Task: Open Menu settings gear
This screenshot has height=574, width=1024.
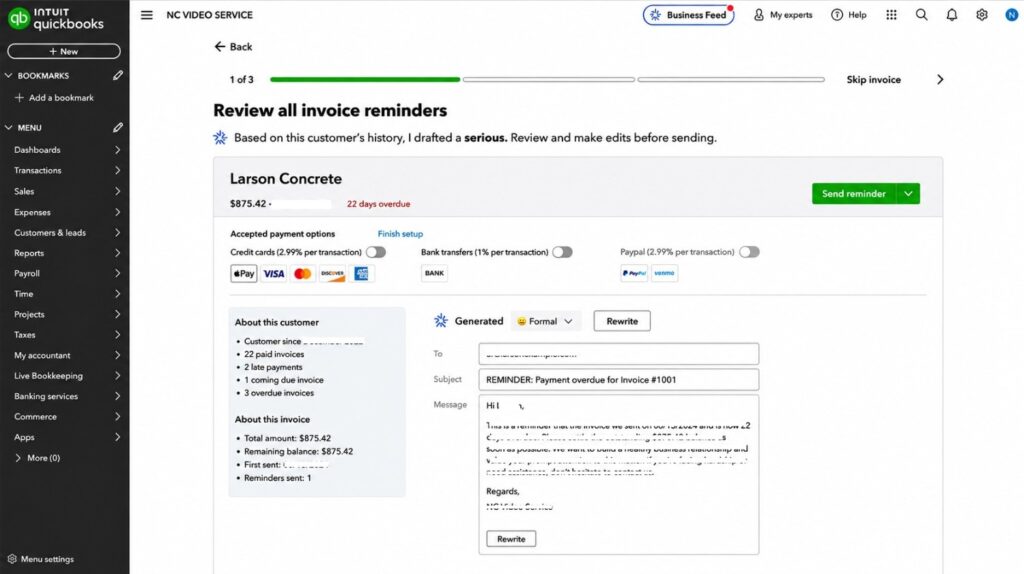Action: tap(12, 559)
